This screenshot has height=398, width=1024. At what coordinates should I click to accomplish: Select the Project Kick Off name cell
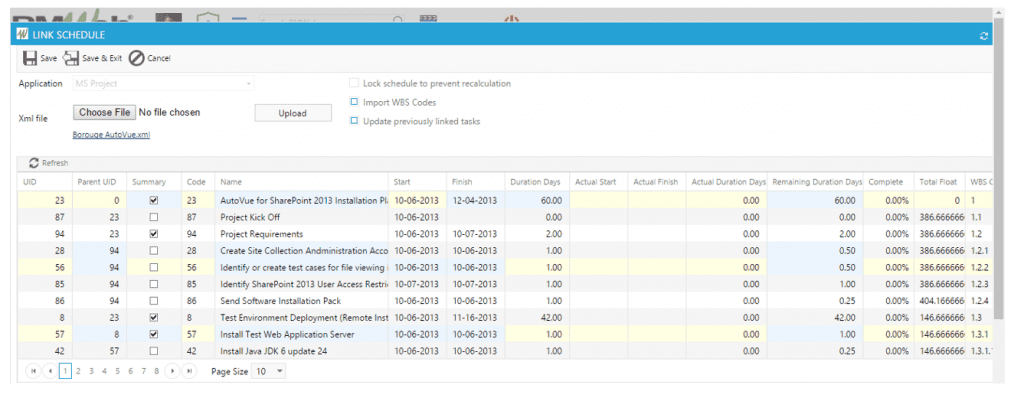click(302, 217)
